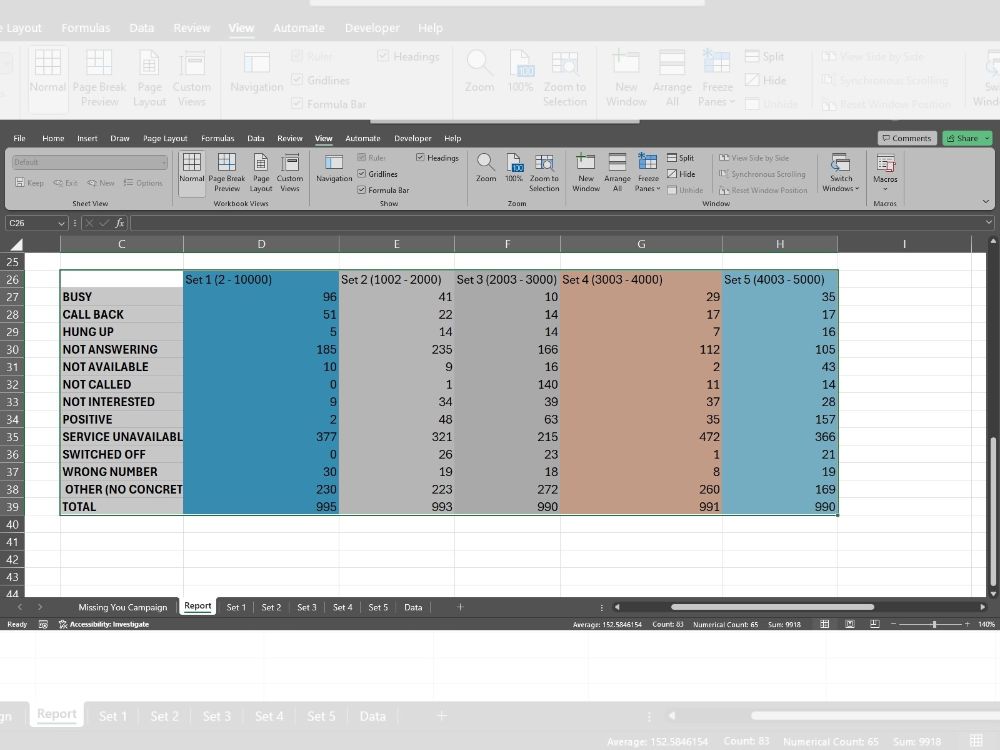
Task: Select the cell with value 472
Action: 641,437
